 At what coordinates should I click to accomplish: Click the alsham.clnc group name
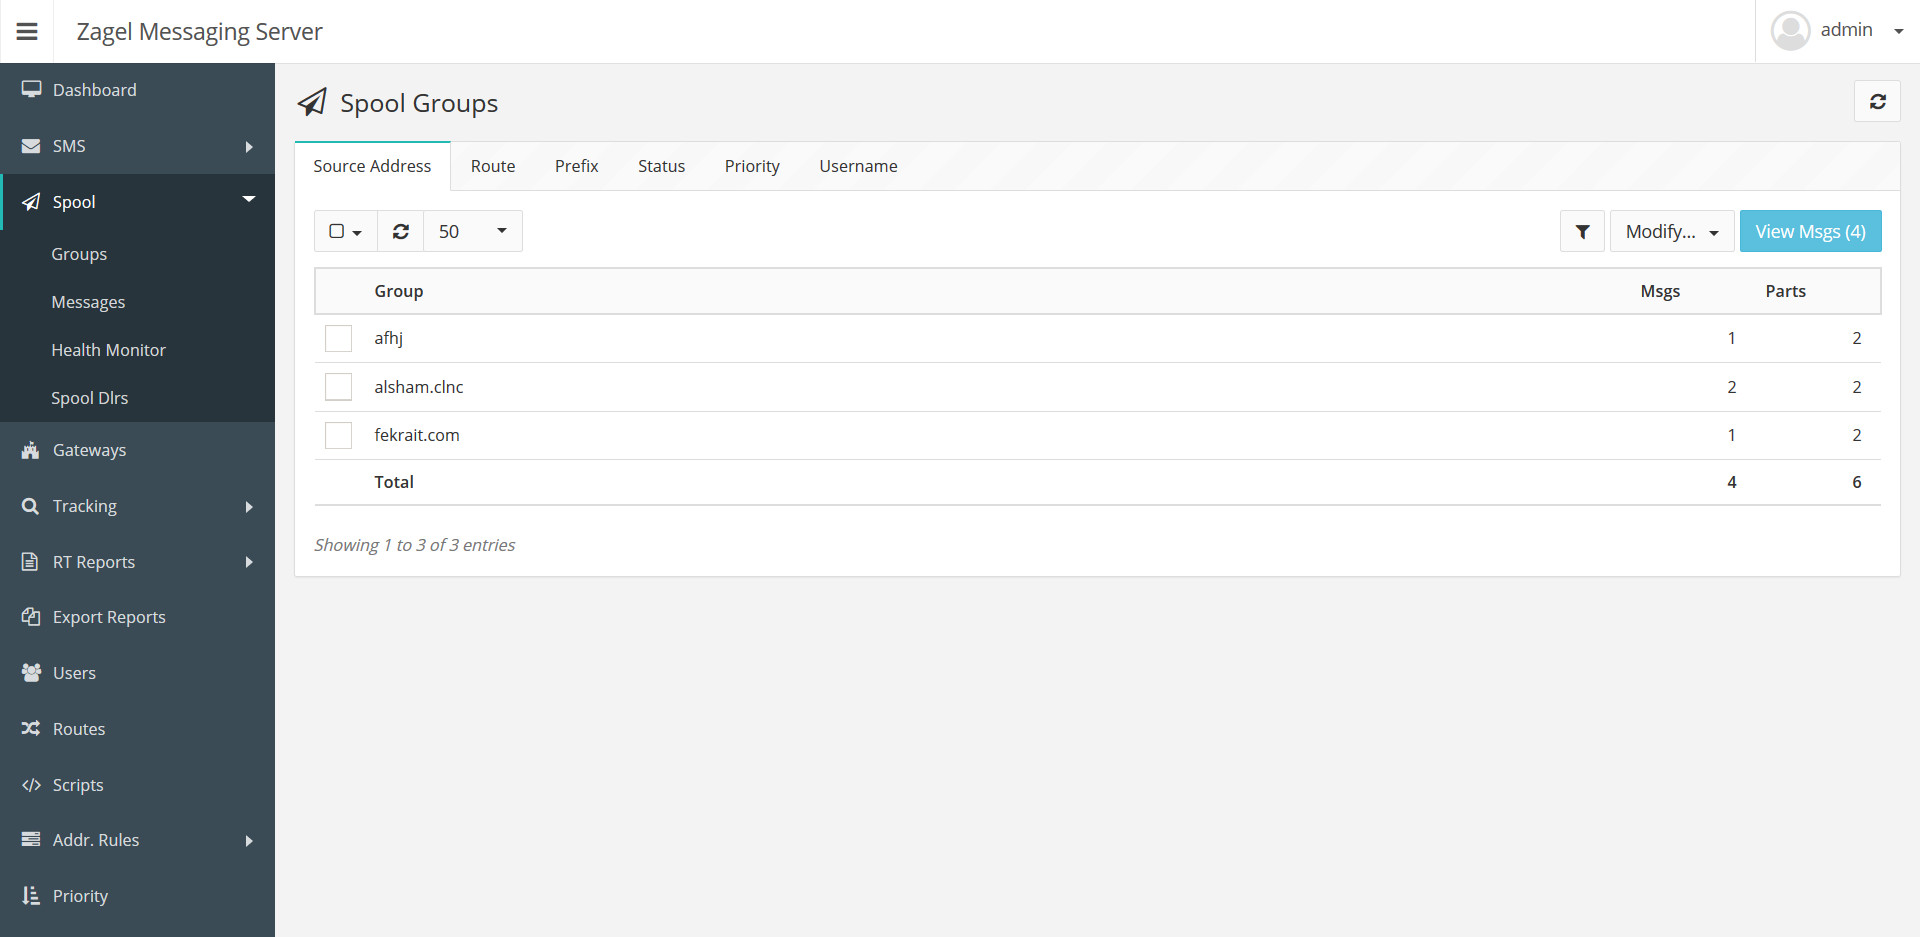coord(418,387)
